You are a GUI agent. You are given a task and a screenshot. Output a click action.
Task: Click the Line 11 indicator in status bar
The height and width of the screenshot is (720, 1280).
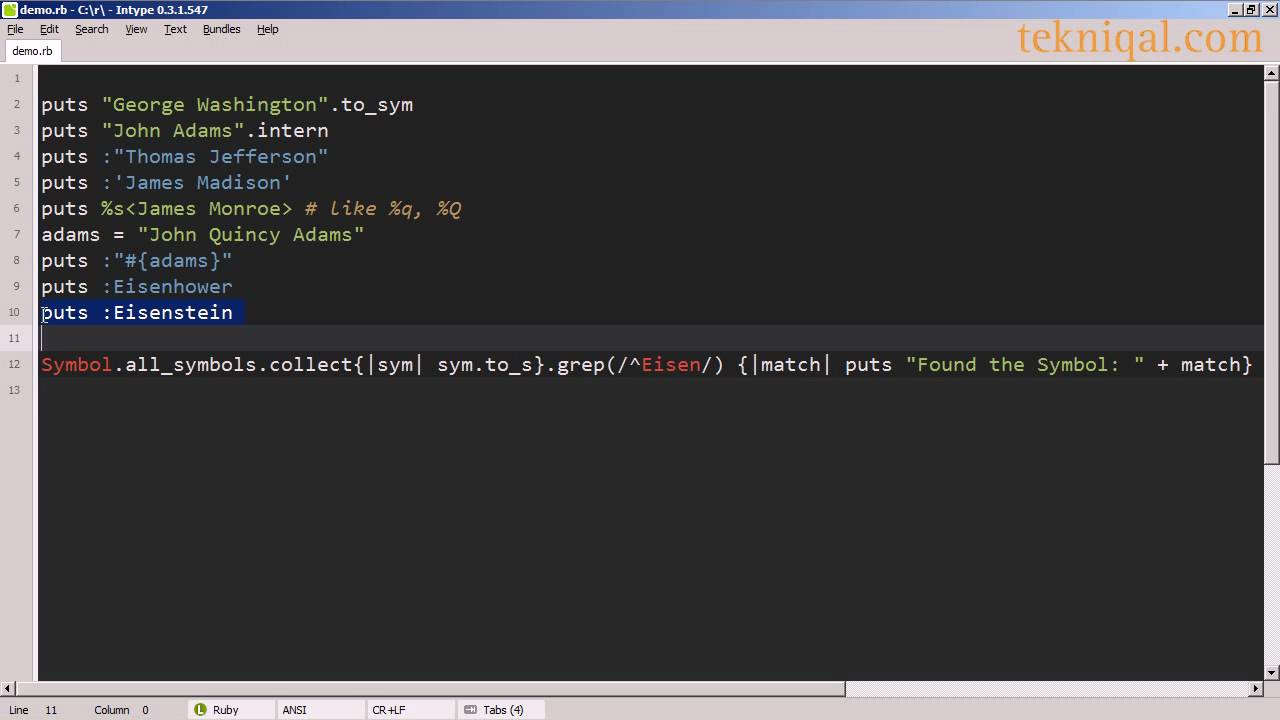[33, 710]
